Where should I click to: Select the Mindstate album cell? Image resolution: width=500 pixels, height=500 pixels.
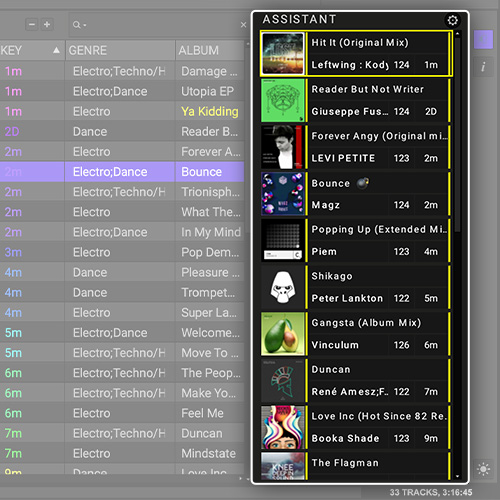[x=210, y=453]
